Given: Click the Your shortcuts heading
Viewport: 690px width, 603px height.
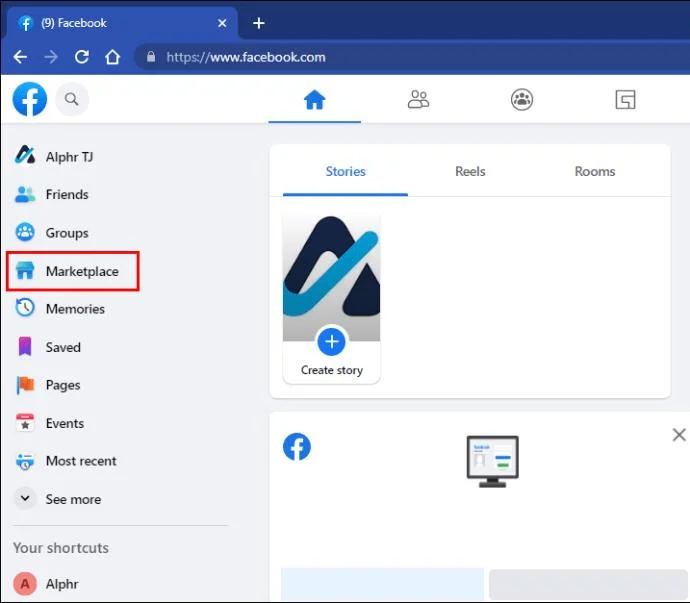Looking at the screenshot, I should click(61, 548).
